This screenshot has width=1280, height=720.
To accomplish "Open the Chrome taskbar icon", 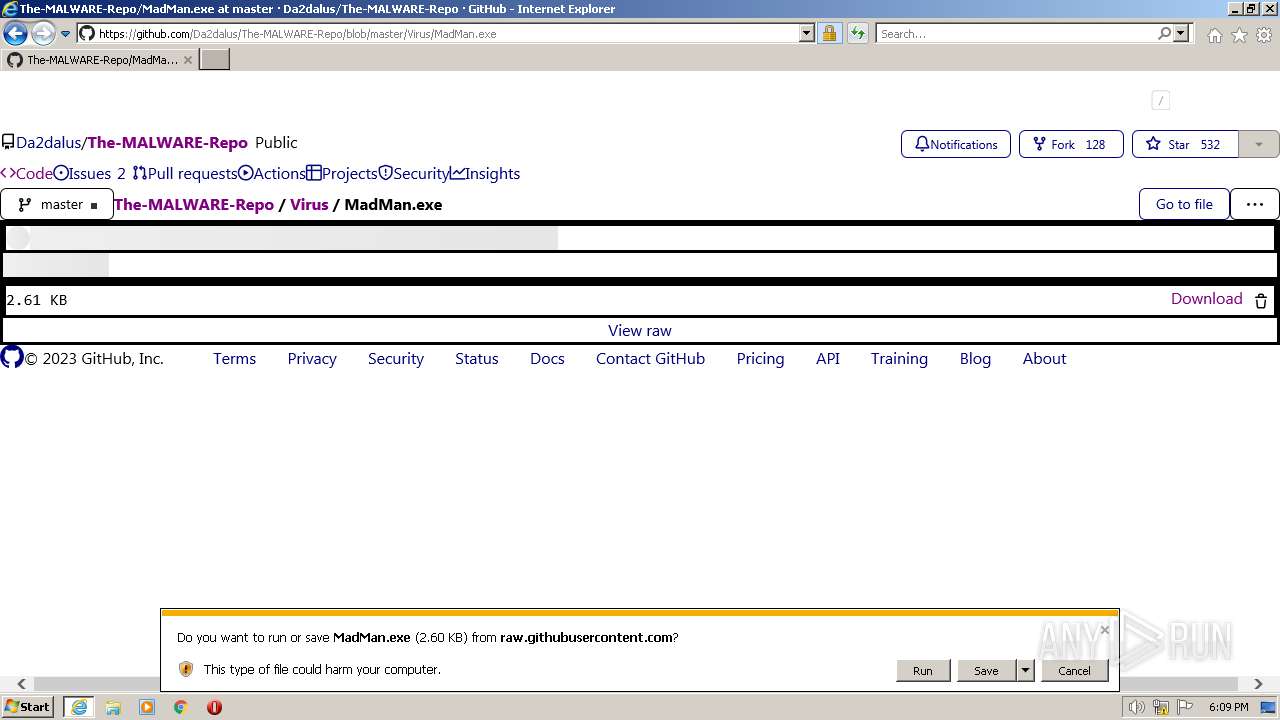I will (x=181, y=707).
